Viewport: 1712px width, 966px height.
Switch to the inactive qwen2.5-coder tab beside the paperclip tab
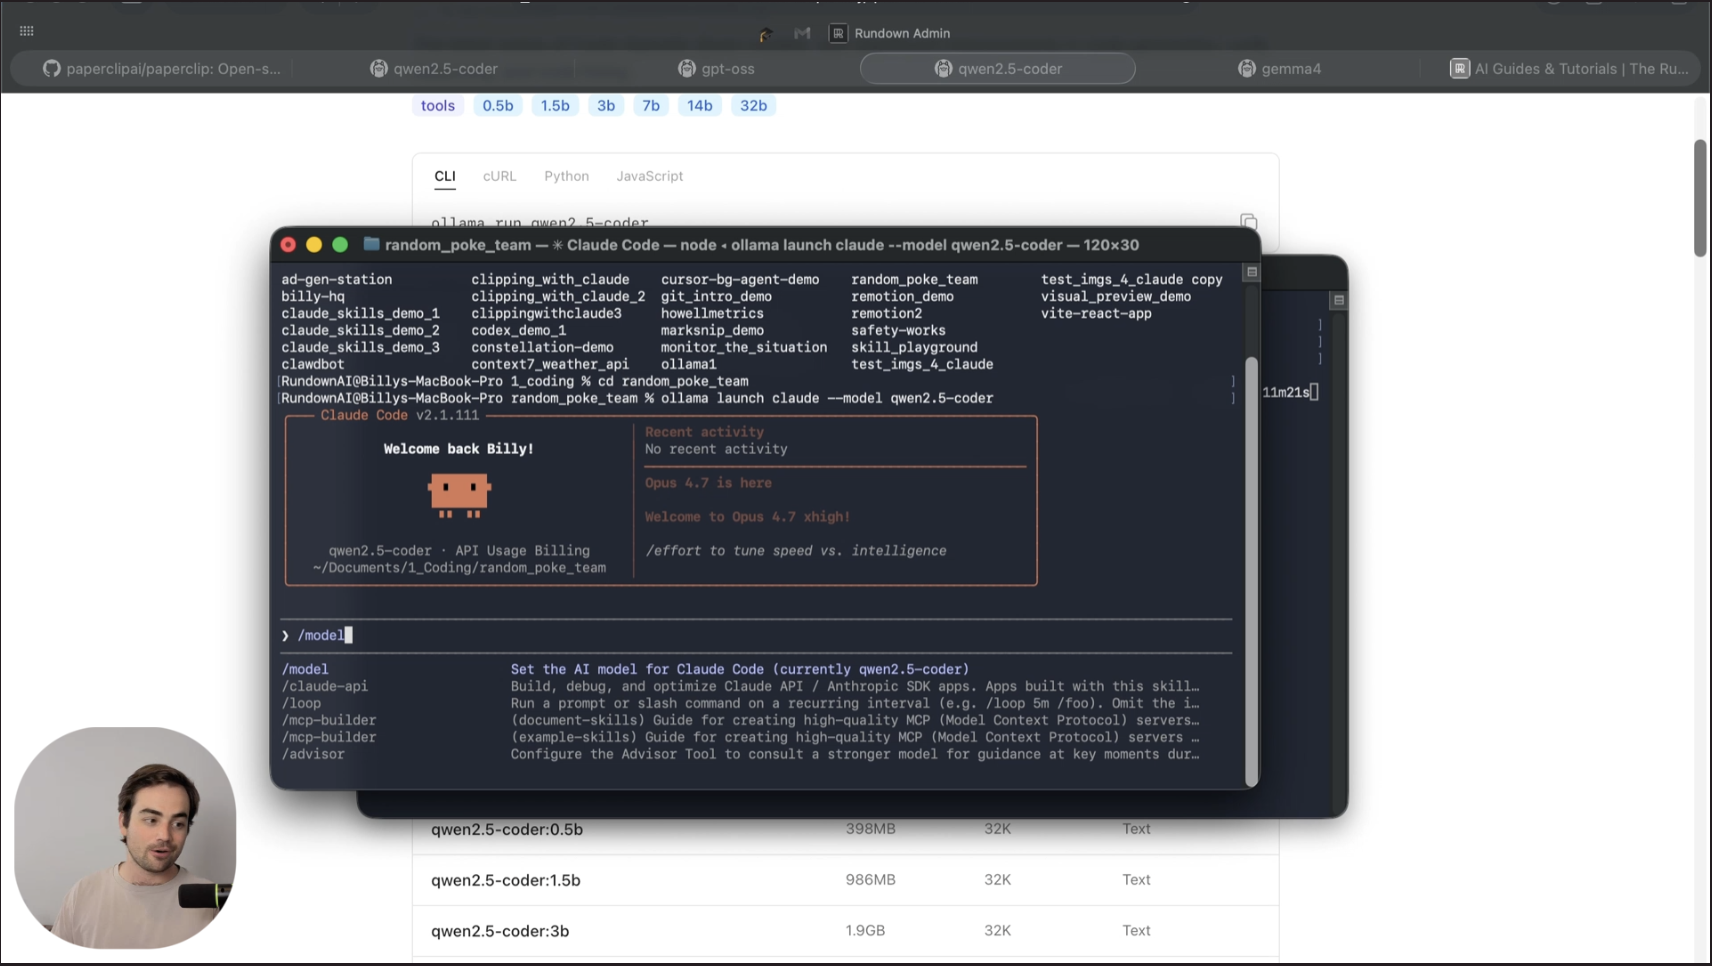pyautogui.click(x=433, y=69)
